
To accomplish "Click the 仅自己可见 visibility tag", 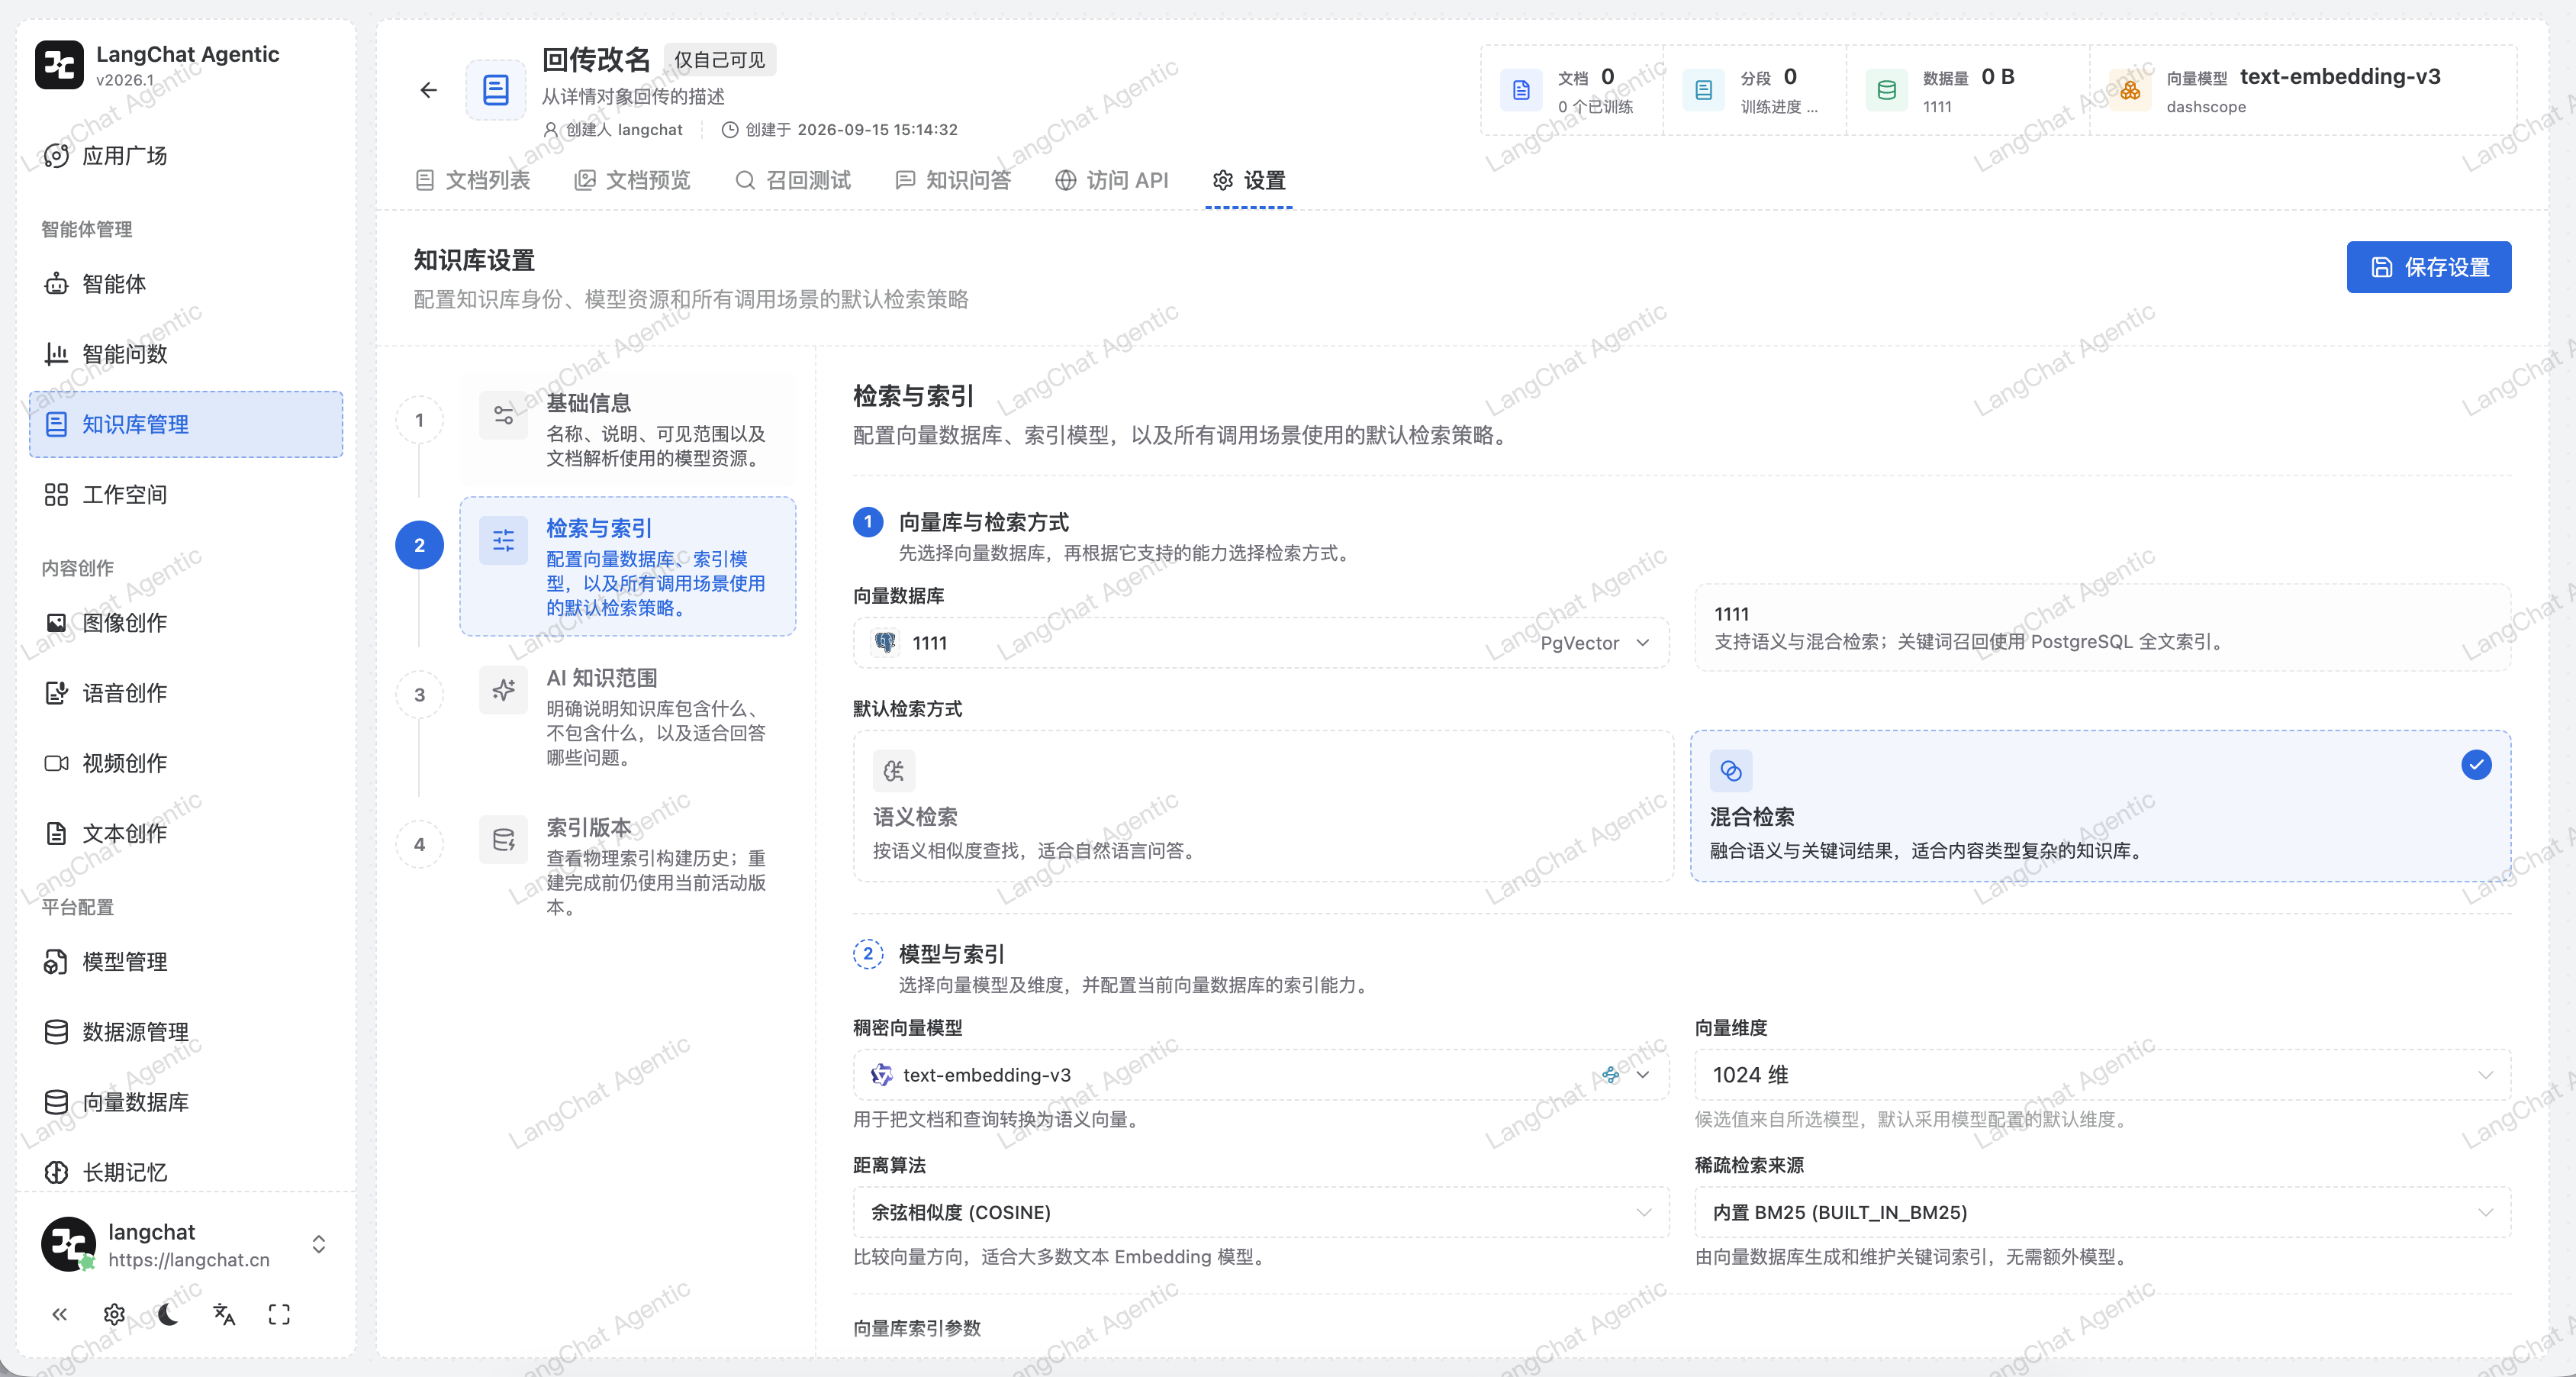I will pos(719,60).
